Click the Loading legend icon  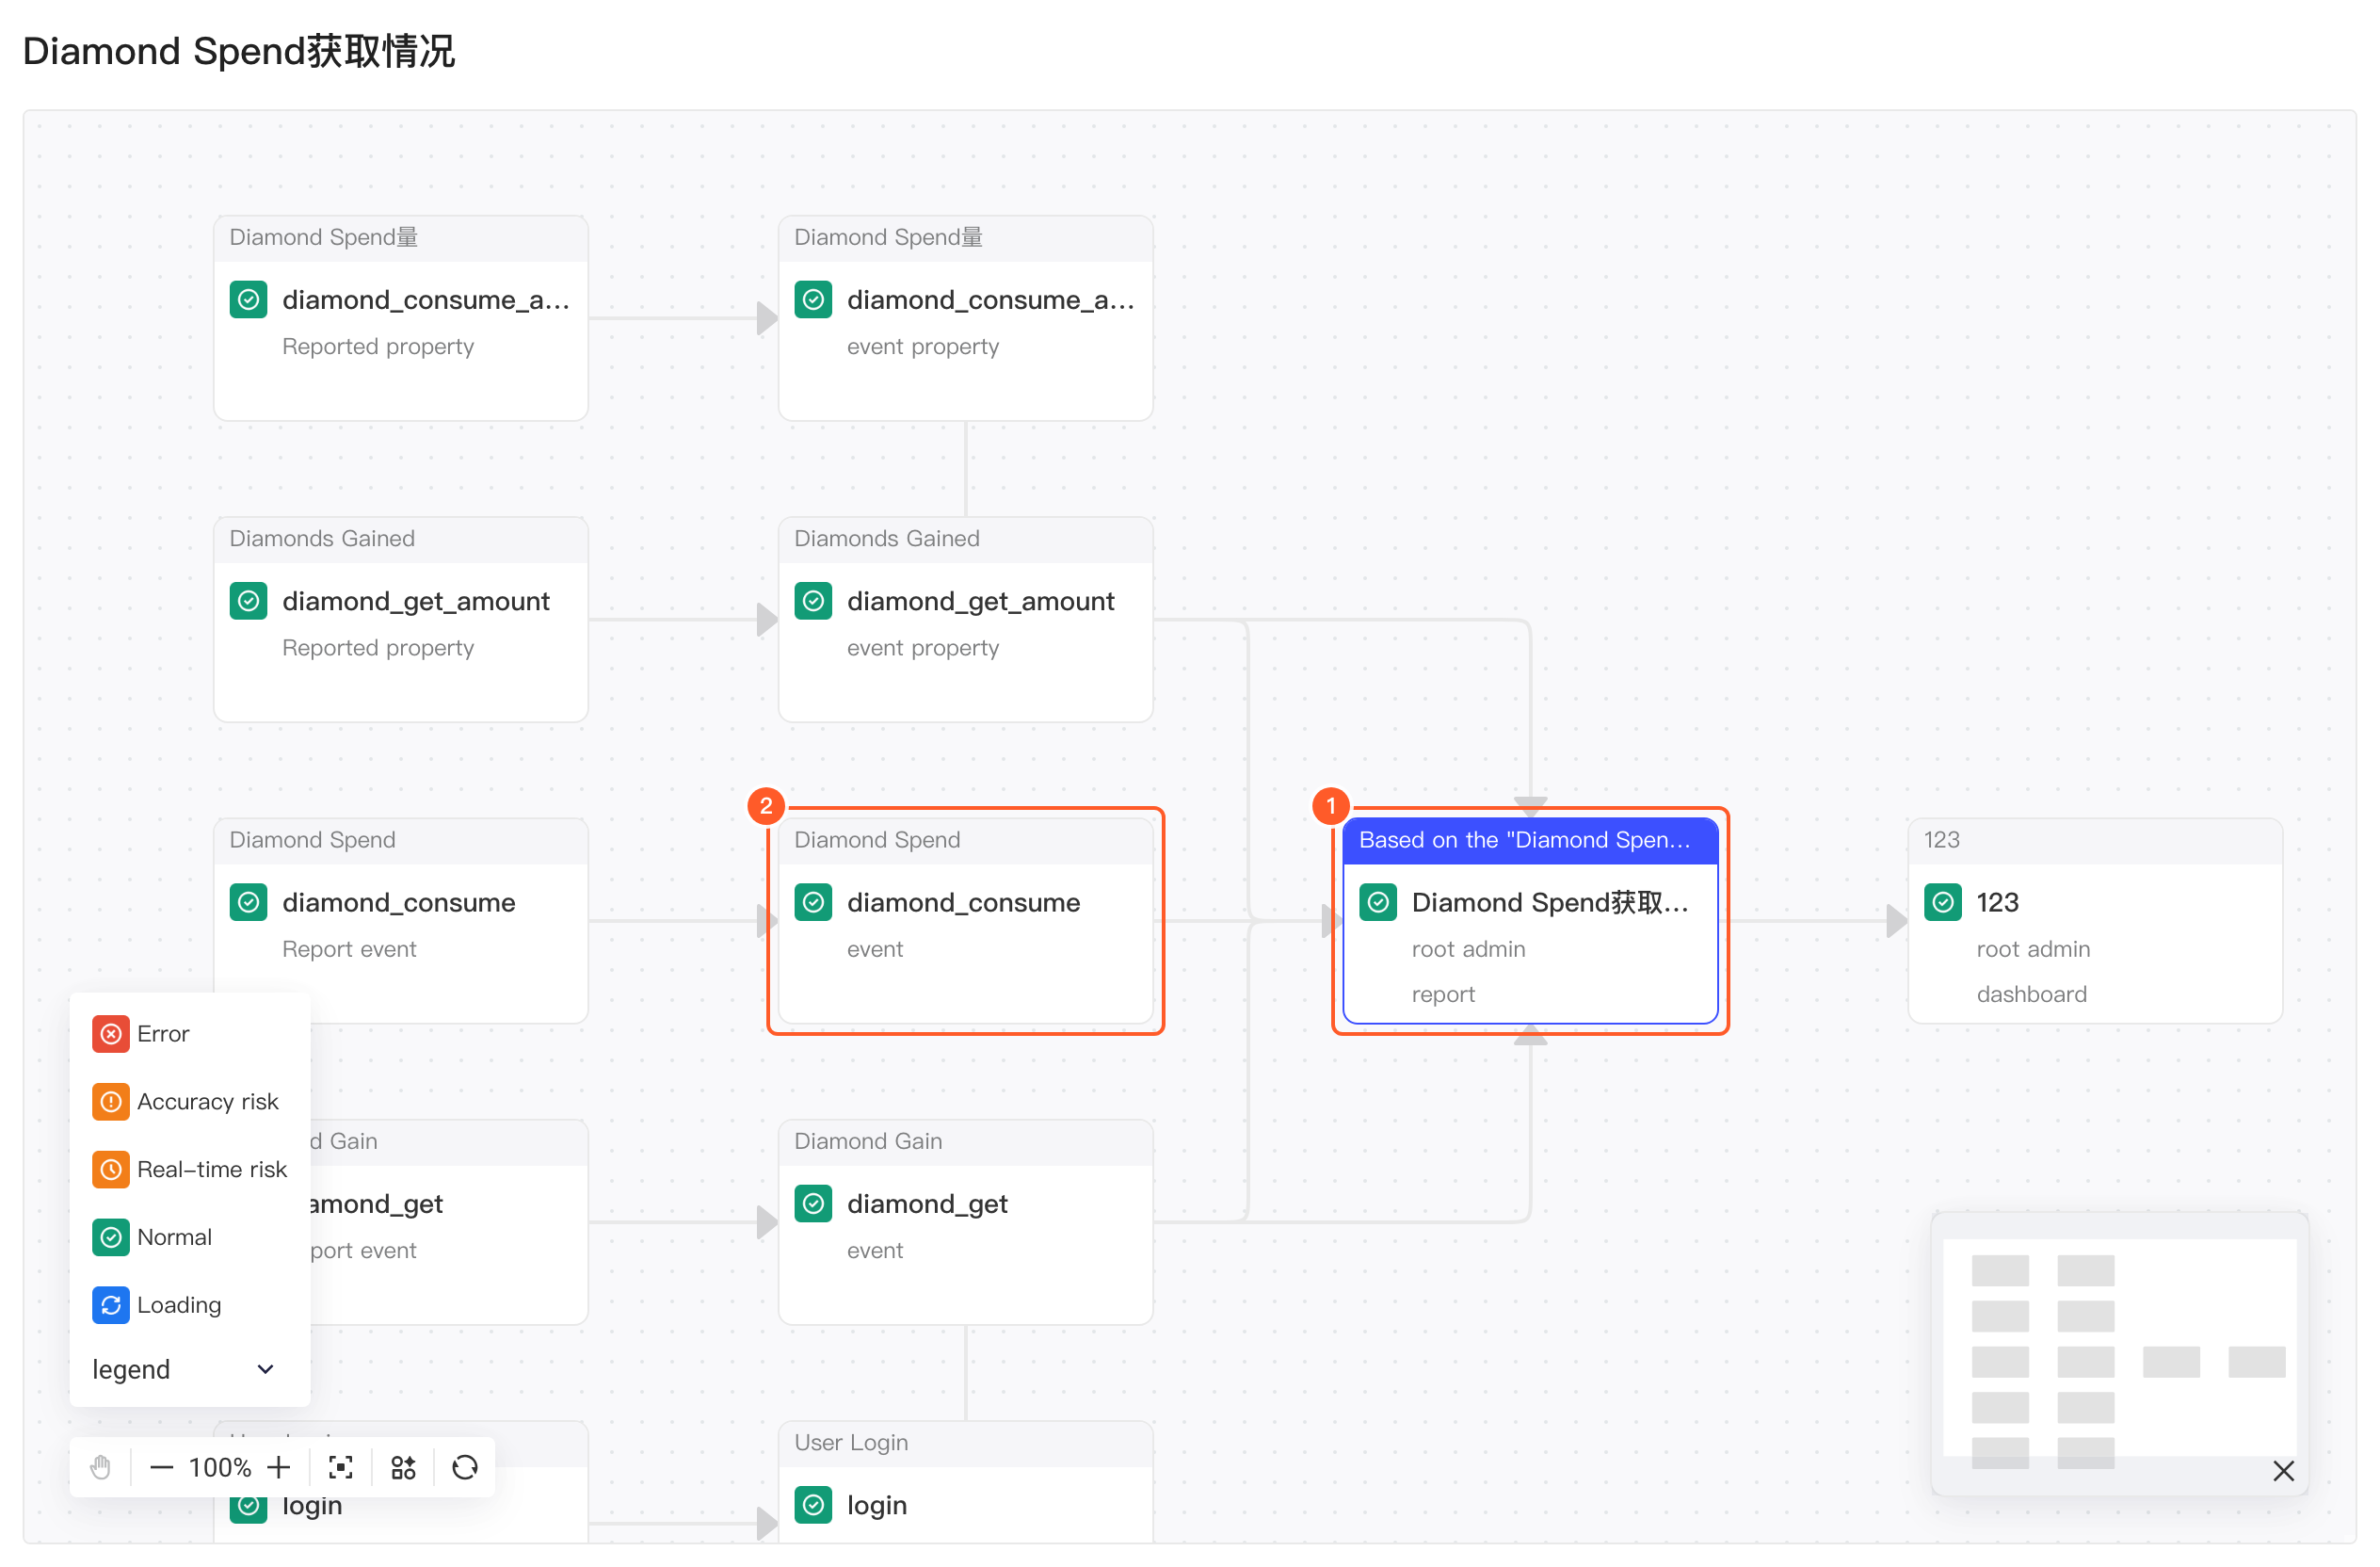click(x=111, y=1305)
